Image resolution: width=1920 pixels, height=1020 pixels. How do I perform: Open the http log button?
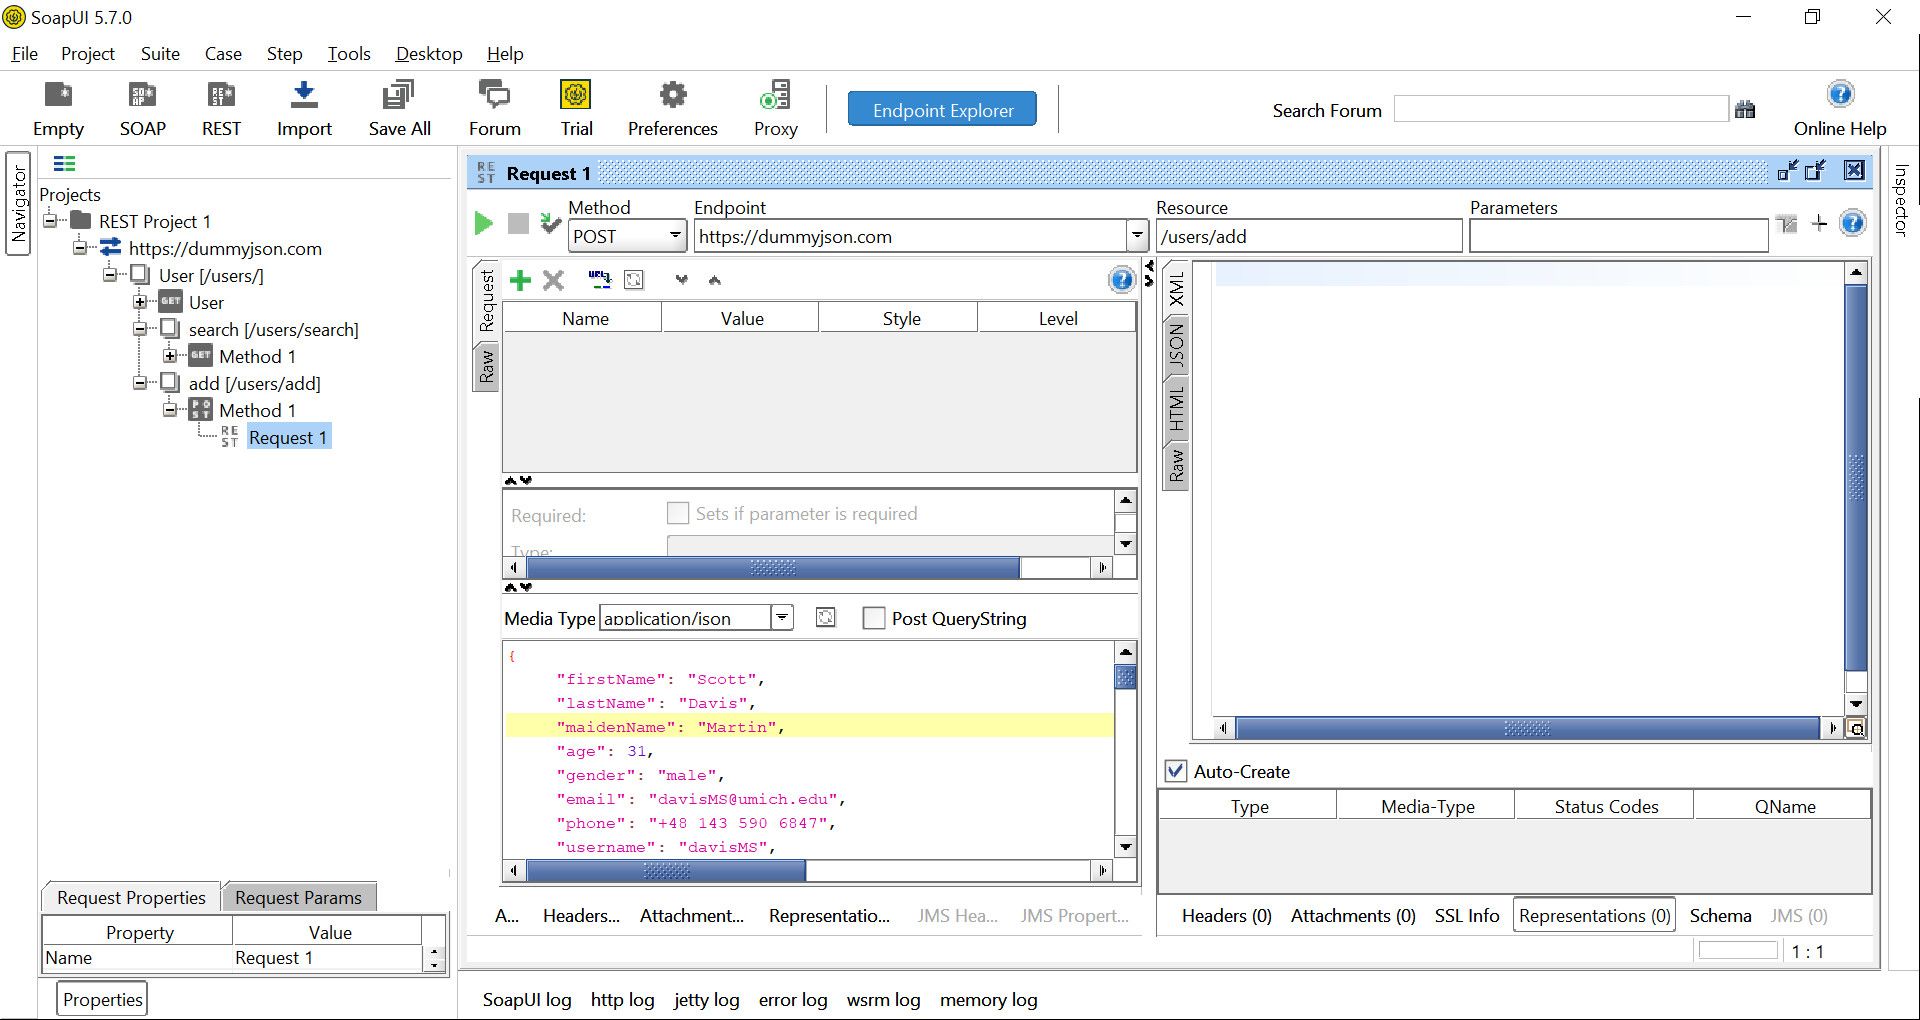pos(621,999)
